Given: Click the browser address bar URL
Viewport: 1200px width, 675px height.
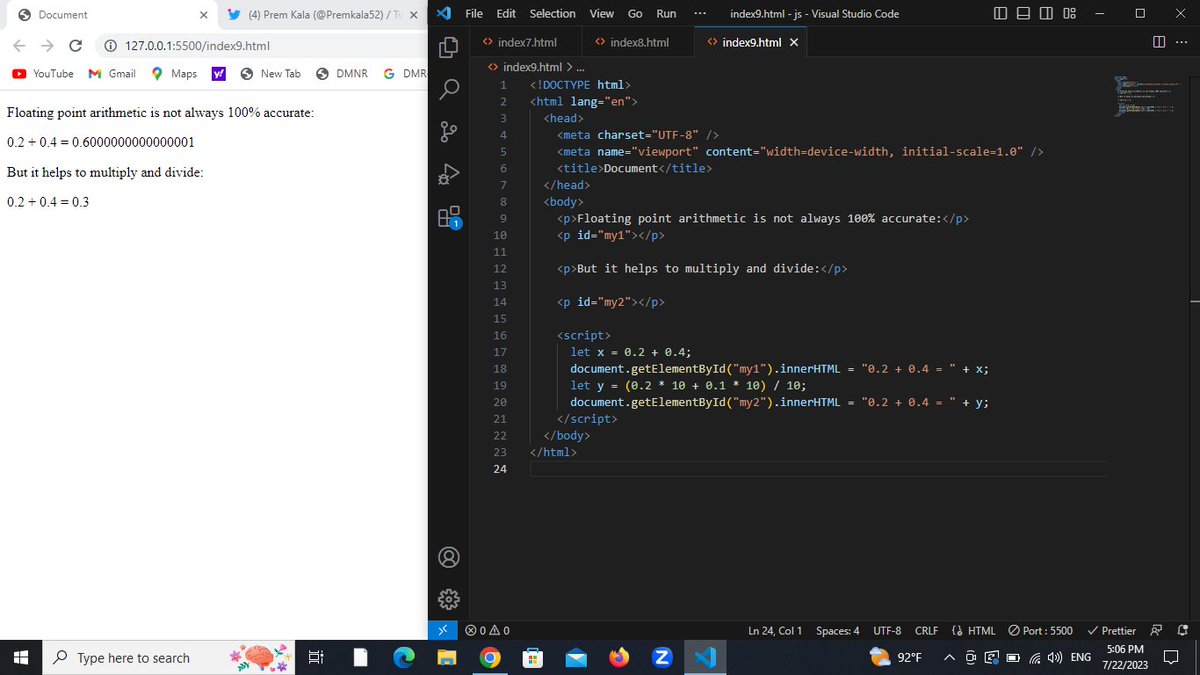Looking at the screenshot, I should [x=197, y=46].
